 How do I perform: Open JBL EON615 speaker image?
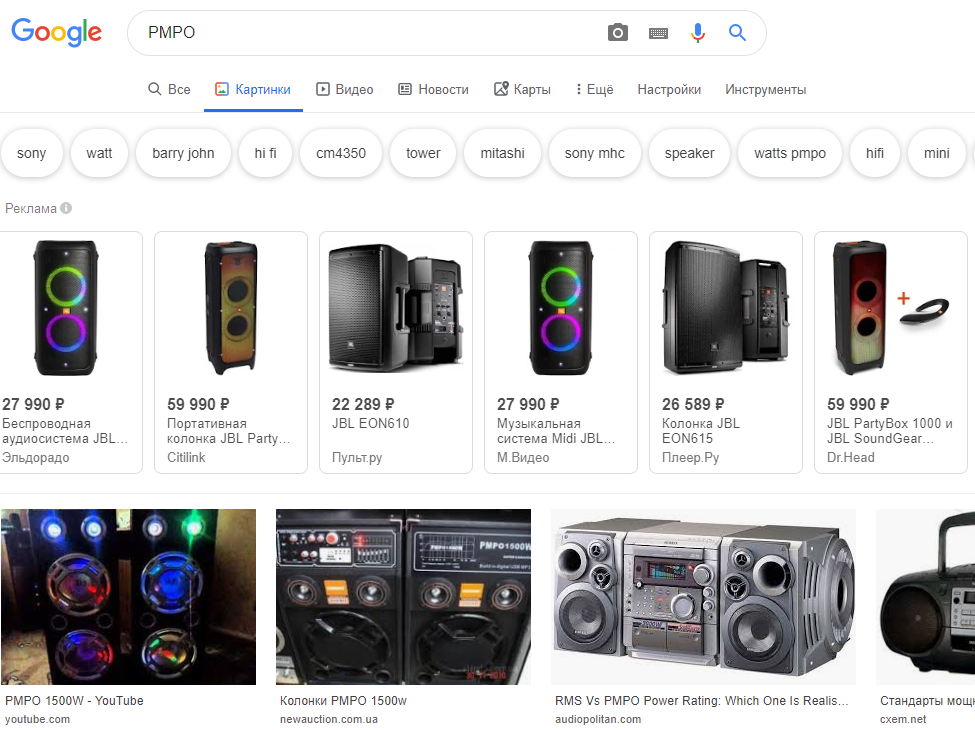click(x=726, y=308)
